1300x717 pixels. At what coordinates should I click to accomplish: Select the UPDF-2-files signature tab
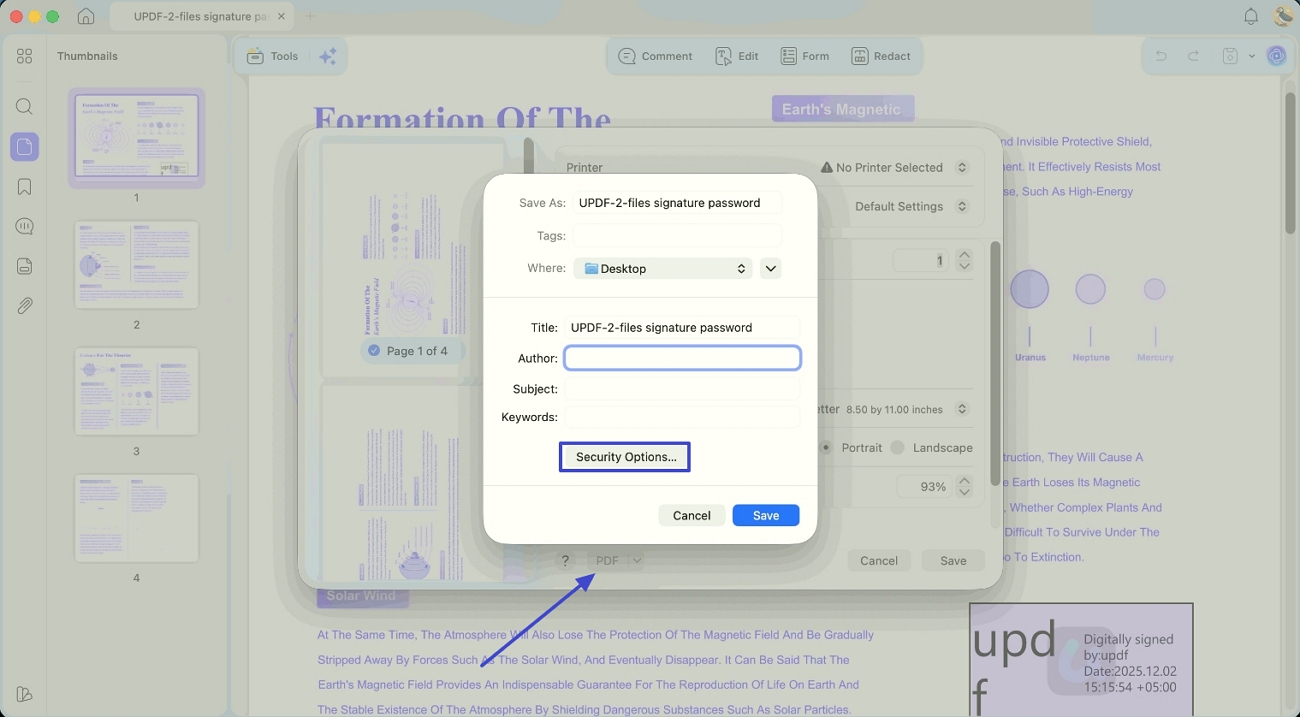pos(200,16)
